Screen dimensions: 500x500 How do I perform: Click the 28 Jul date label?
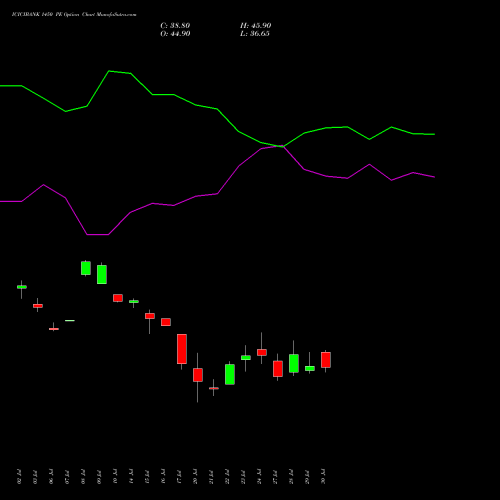coord(291,477)
